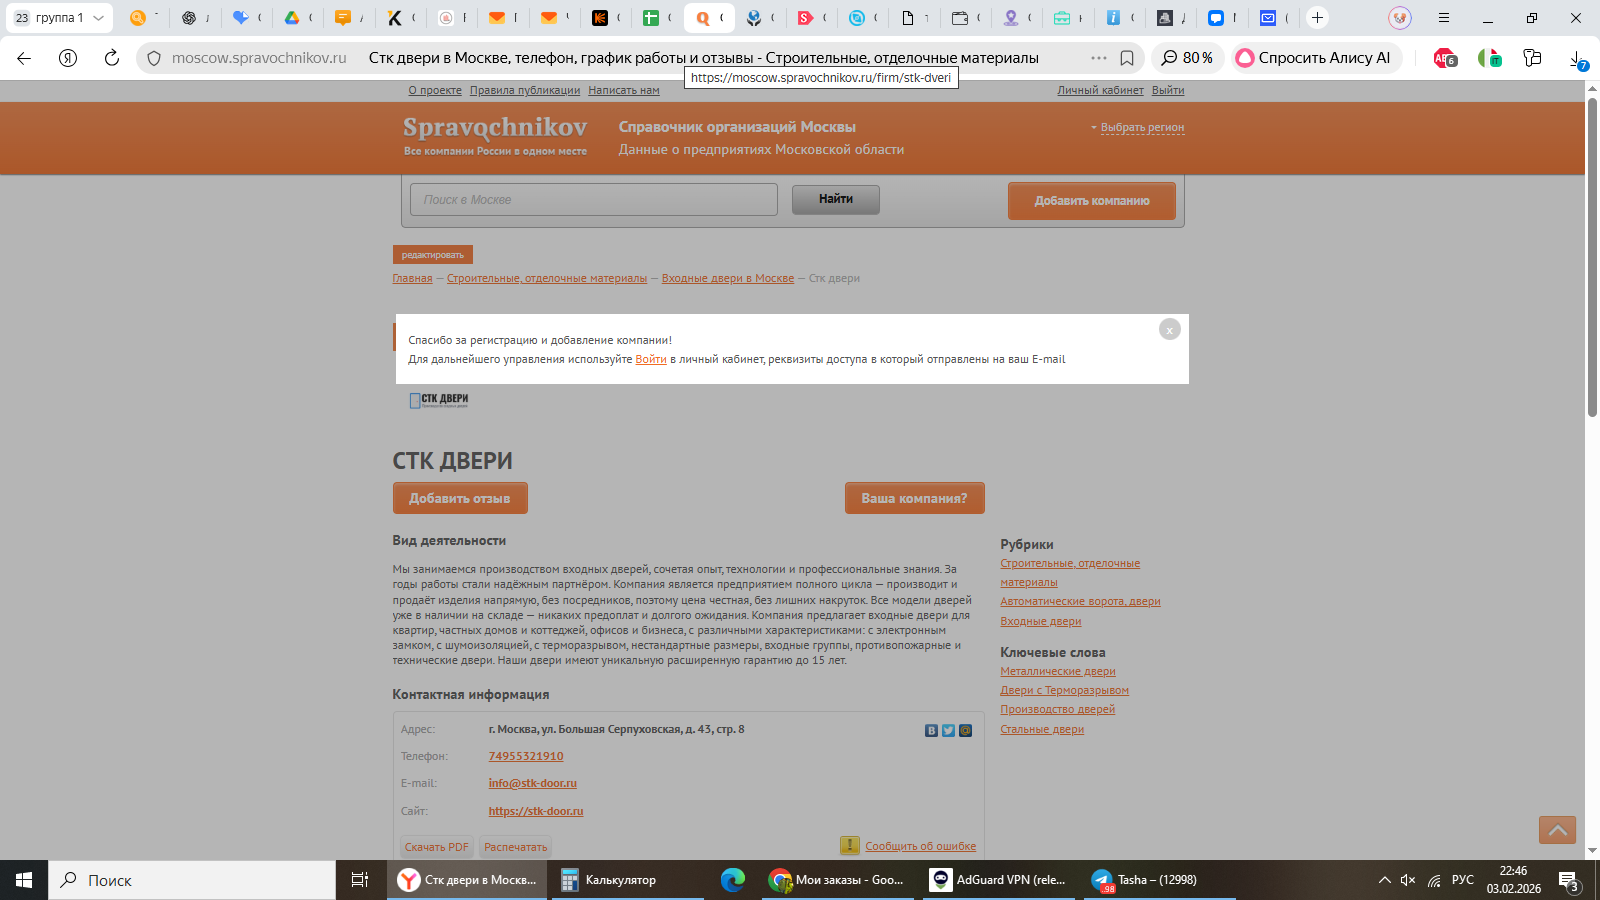Open the Автоматические ворота, двери rubric
The image size is (1600, 900).
click(x=1081, y=602)
